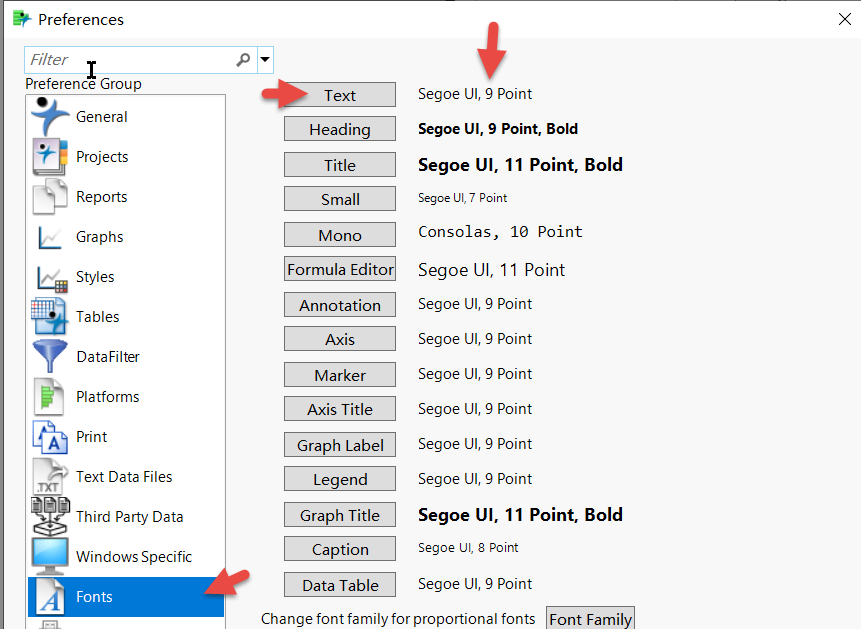Screen dimensions: 861x629
Task: Click the 'Preference Group' list heading
Action: coord(83,84)
